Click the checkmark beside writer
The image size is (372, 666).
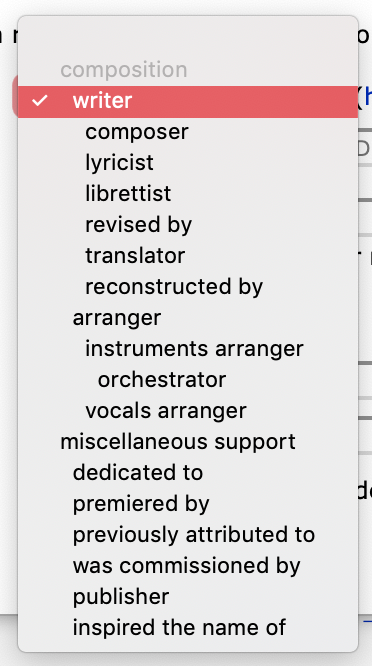[x=39, y=101]
